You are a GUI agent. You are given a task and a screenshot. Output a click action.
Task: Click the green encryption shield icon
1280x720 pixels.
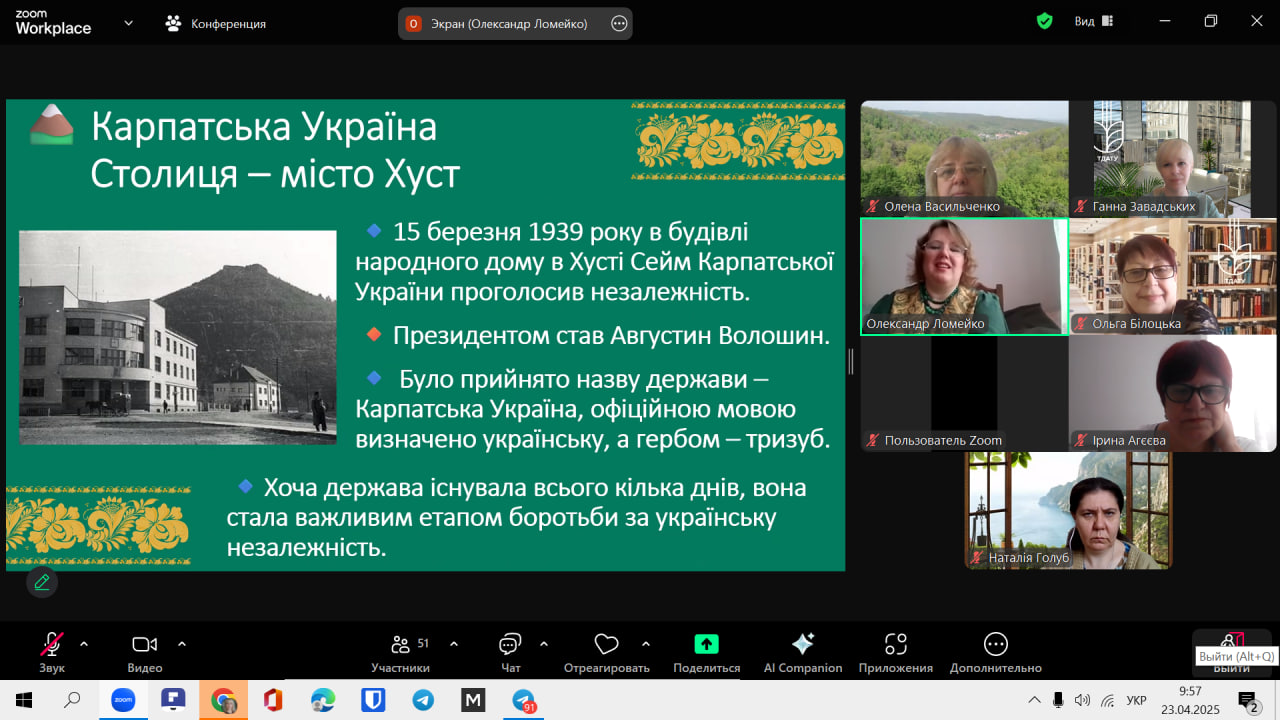pos(1044,21)
